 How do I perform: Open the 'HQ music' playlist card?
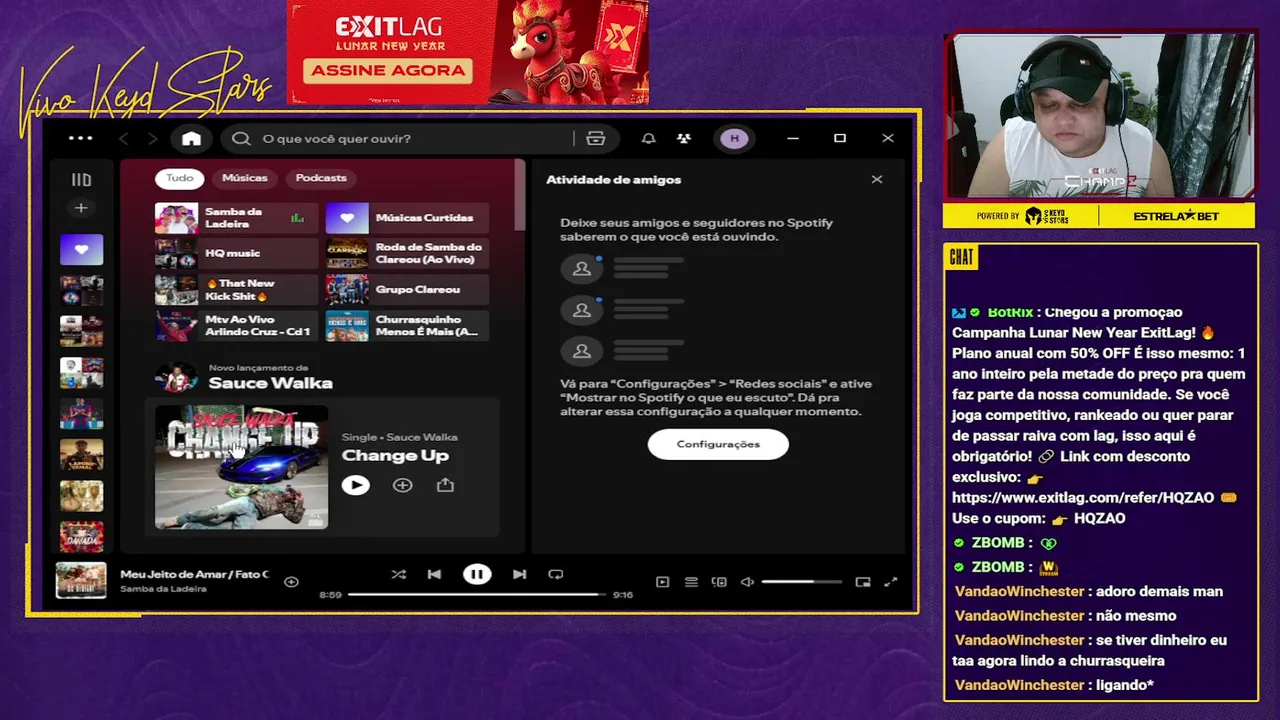coord(236,254)
